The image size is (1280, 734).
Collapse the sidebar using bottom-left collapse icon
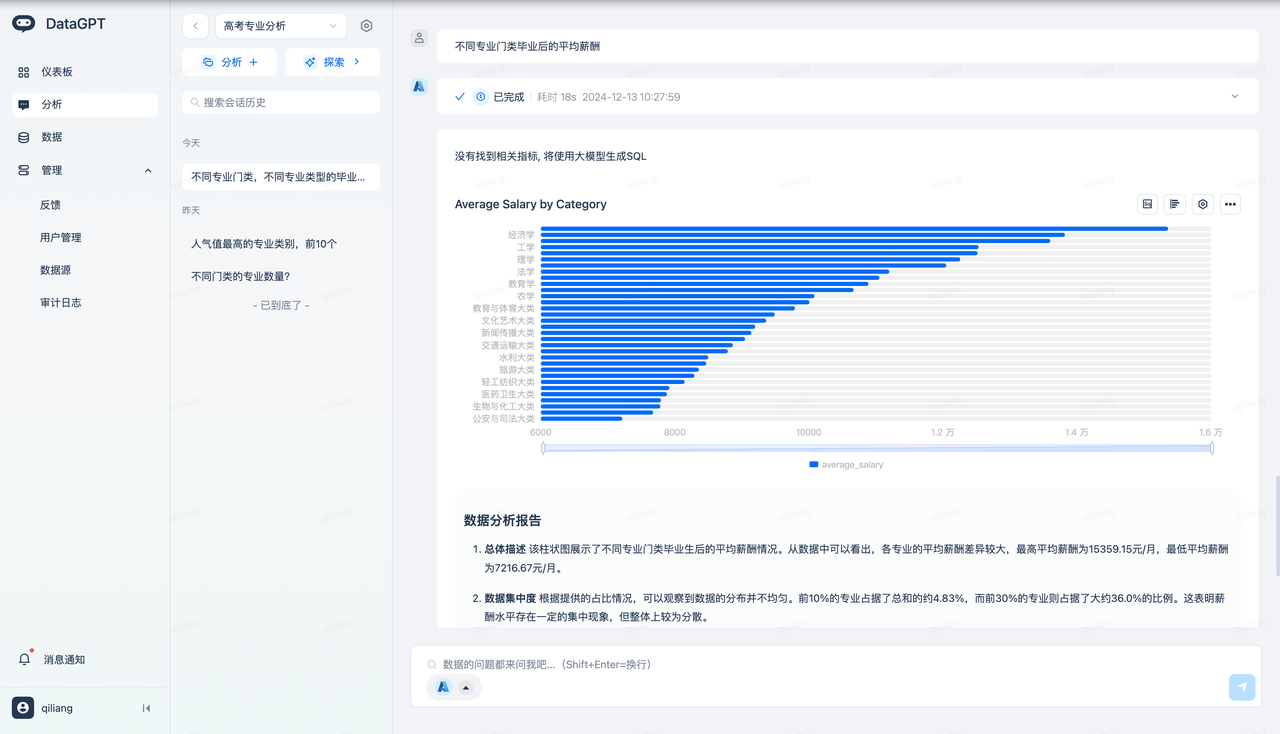tap(146, 708)
